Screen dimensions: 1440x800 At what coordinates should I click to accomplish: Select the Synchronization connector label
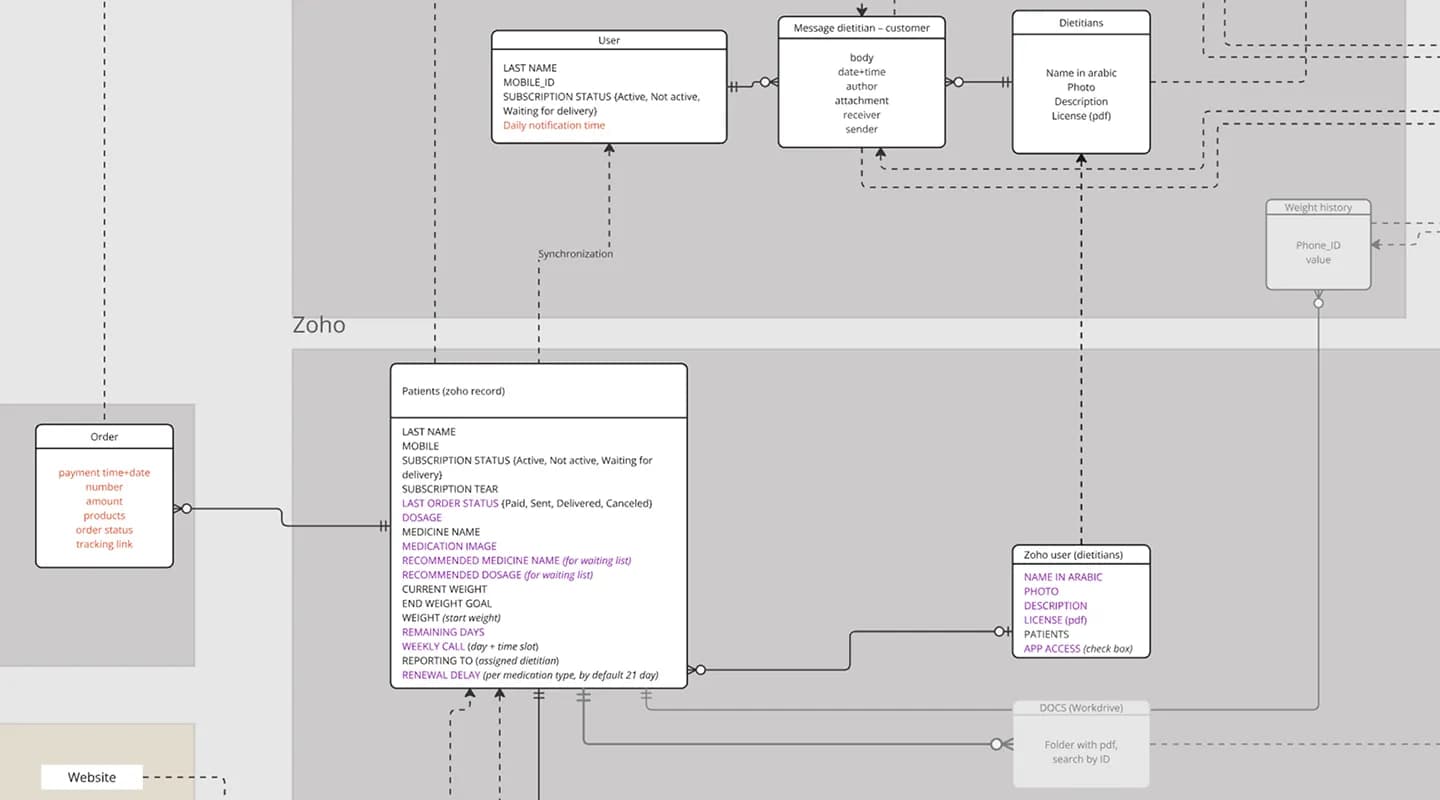[x=576, y=254]
